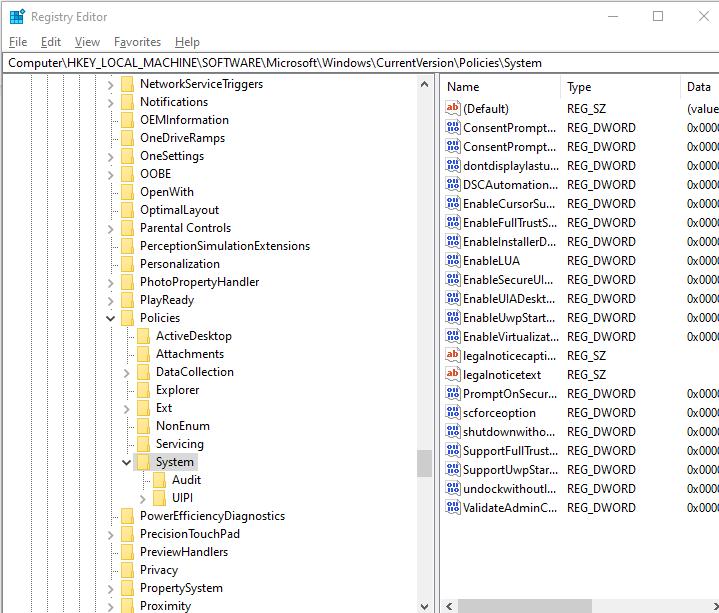Click the folder icon of the OOBE key
This screenshot has height=613, width=719.
click(x=127, y=174)
